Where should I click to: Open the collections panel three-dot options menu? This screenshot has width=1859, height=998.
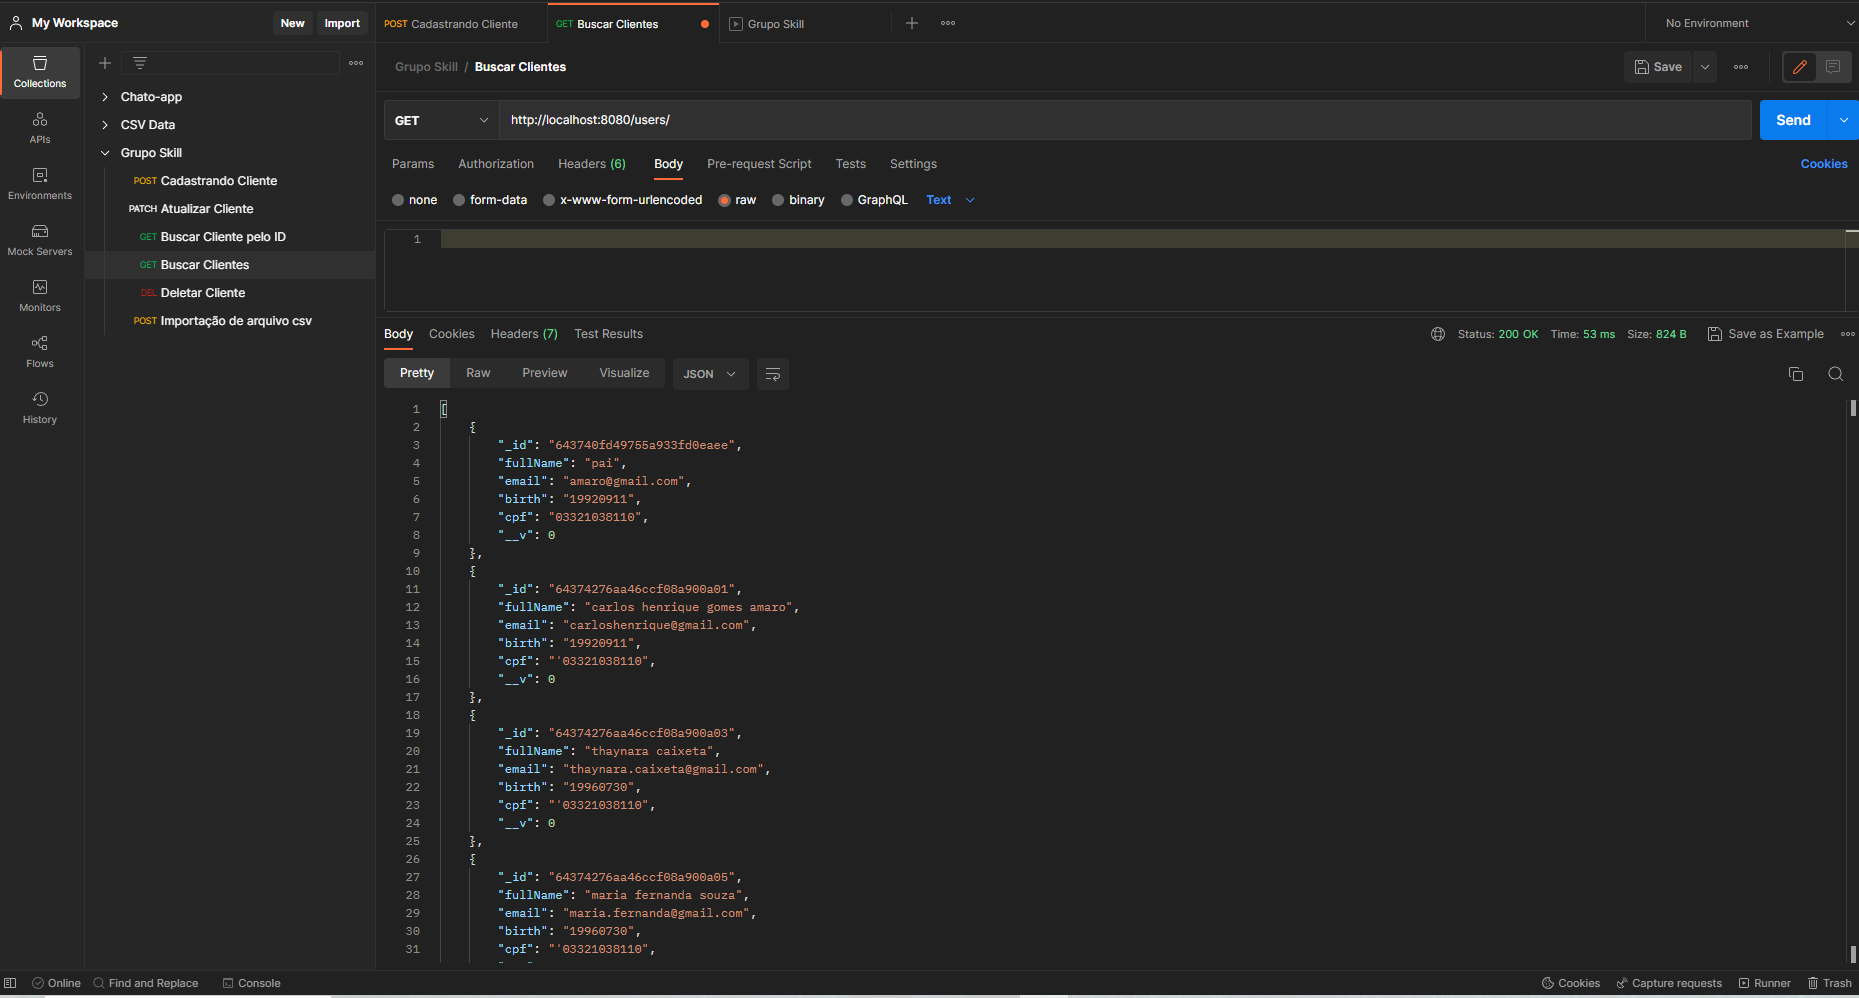(356, 63)
